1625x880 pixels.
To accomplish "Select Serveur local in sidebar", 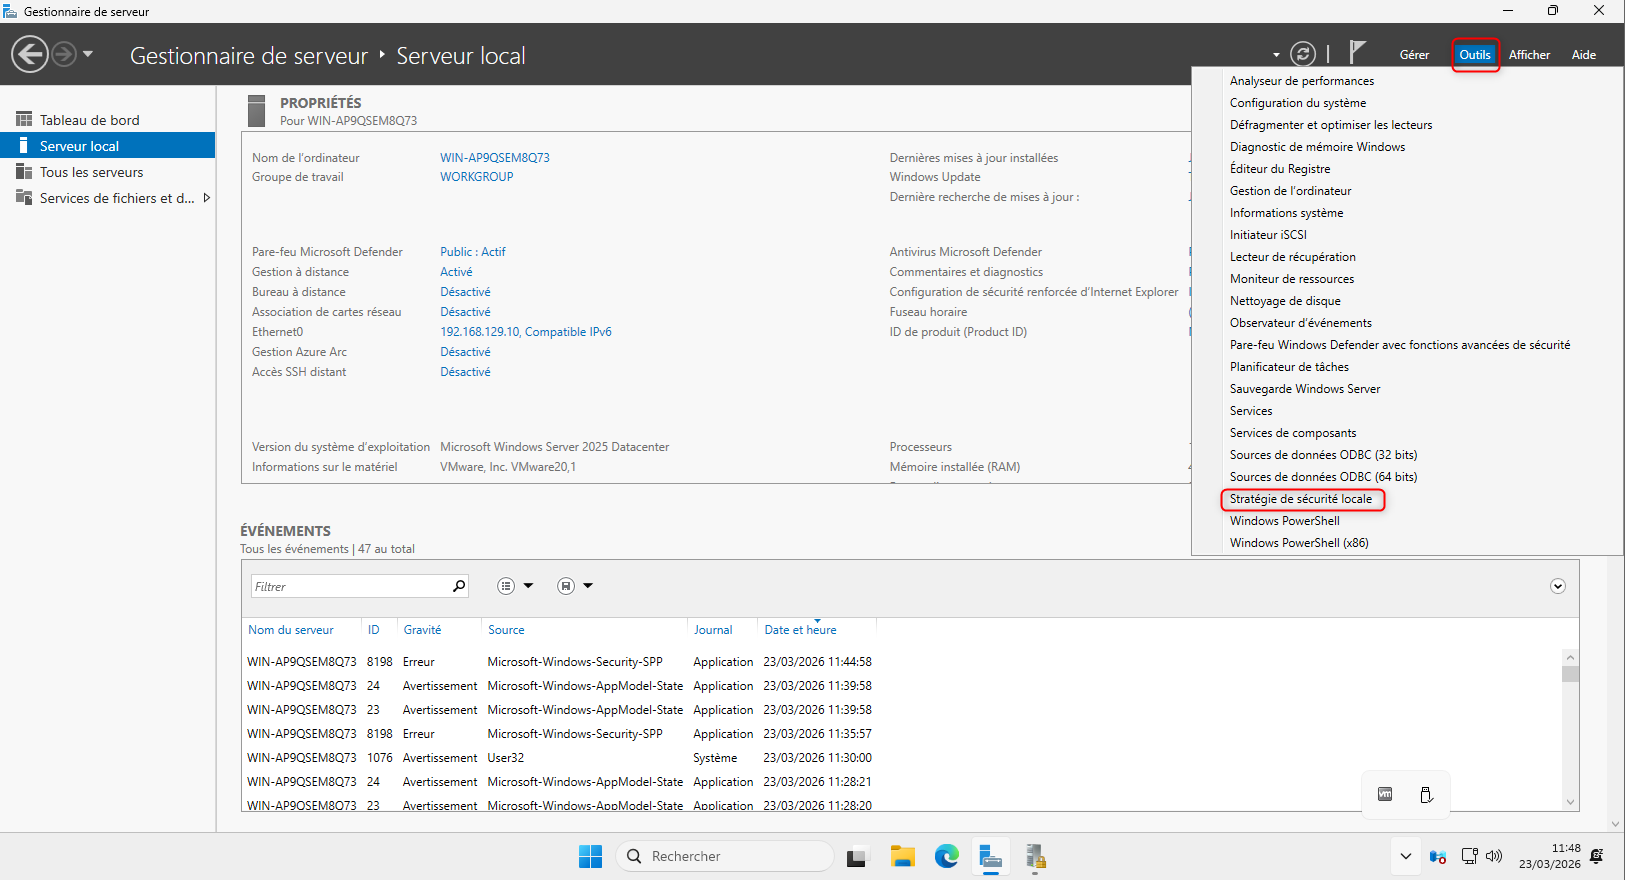I will (x=107, y=146).
